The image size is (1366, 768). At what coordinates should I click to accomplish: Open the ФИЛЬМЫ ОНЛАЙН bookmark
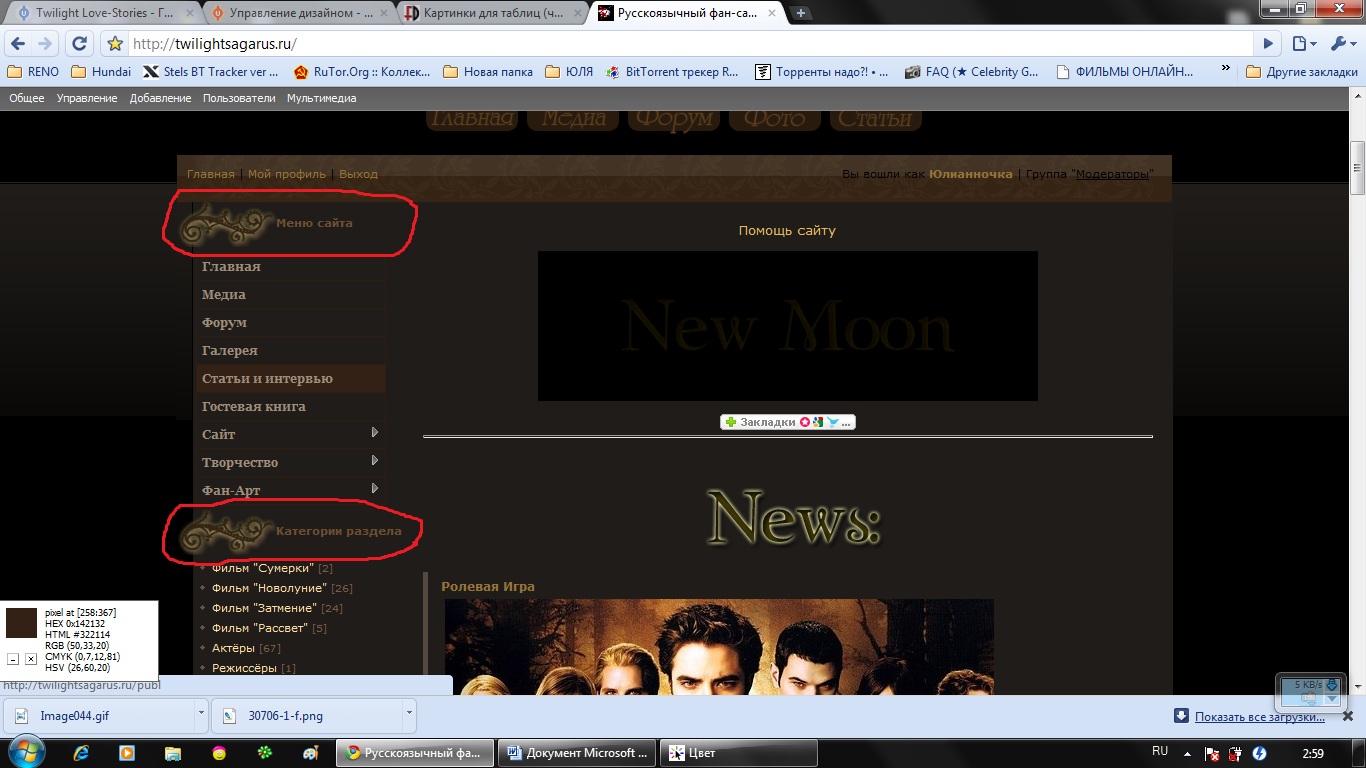pos(1124,72)
